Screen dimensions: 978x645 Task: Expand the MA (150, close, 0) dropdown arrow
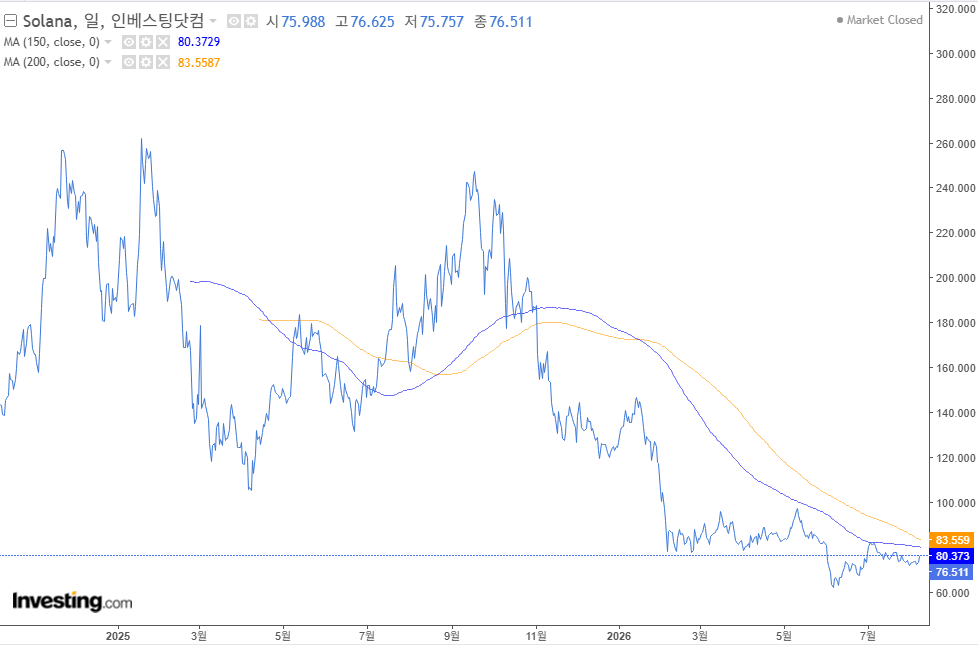pyautogui.click(x=108, y=42)
